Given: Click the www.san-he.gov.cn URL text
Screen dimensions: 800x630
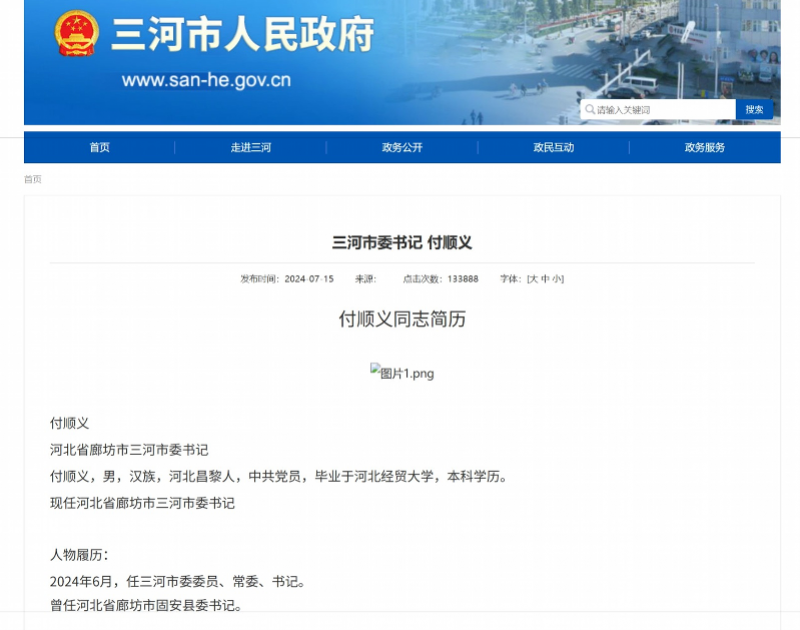Looking at the screenshot, I should (206, 80).
